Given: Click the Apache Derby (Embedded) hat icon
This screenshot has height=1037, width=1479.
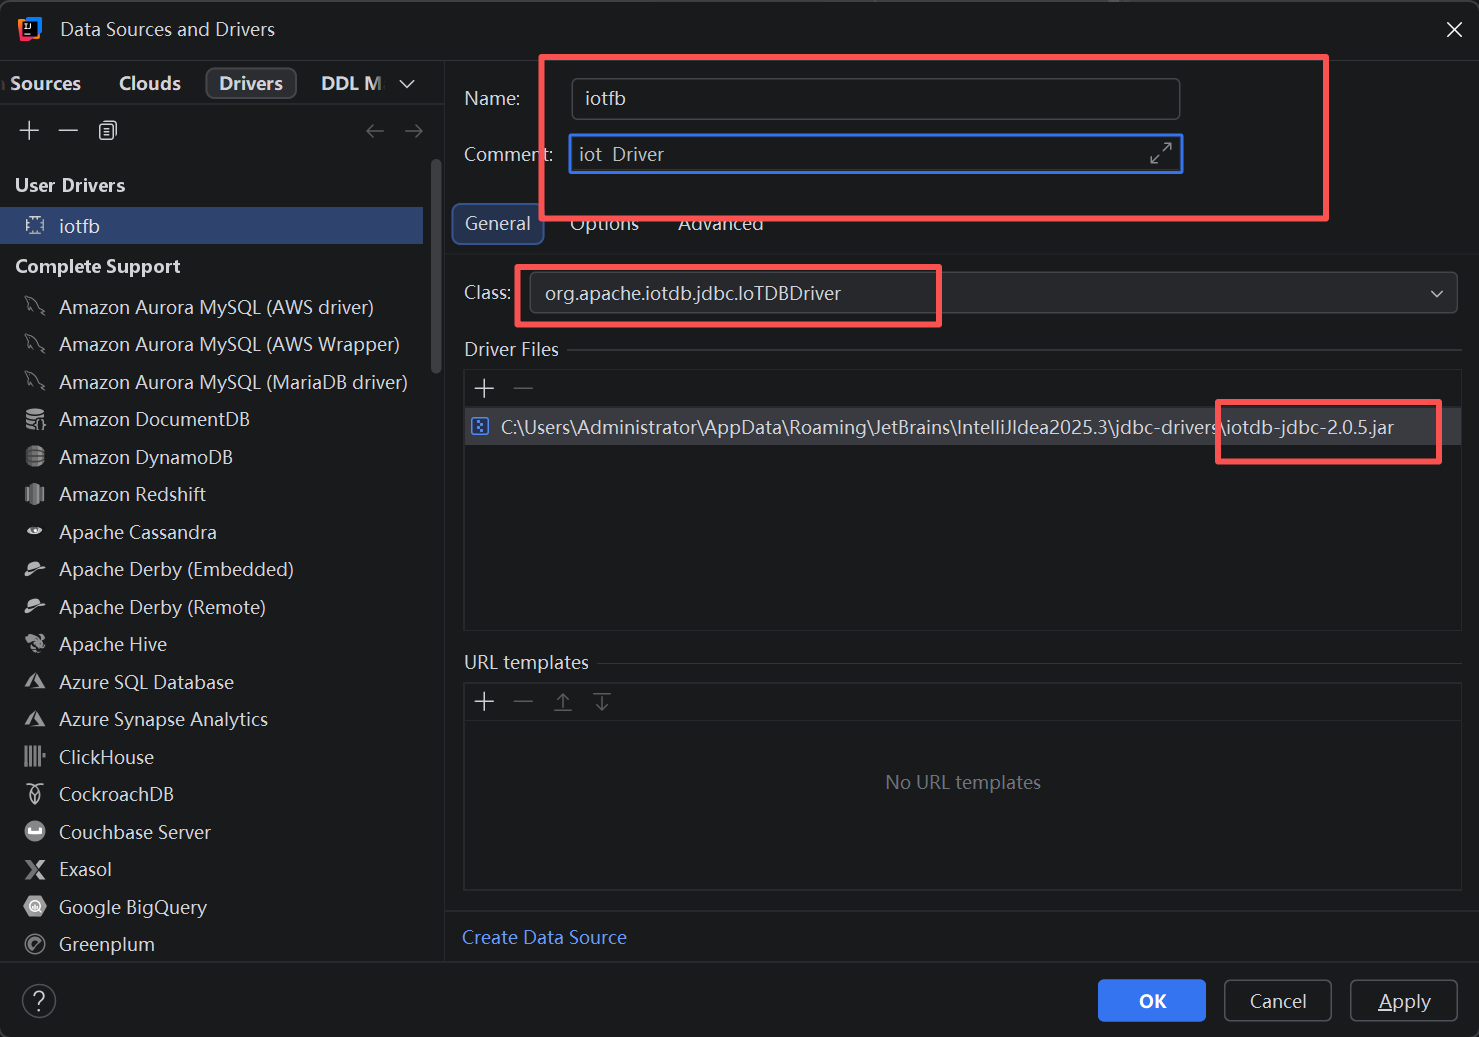Looking at the screenshot, I should [x=35, y=569].
